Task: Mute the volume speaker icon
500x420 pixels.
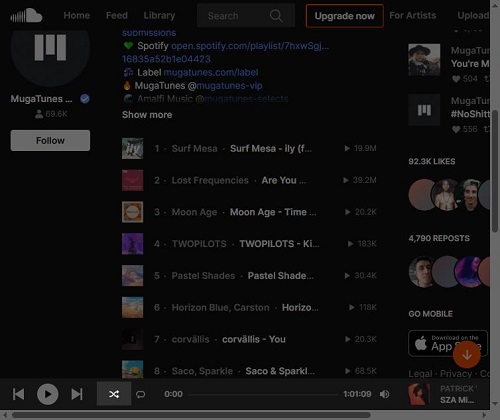Action: point(384,394)
